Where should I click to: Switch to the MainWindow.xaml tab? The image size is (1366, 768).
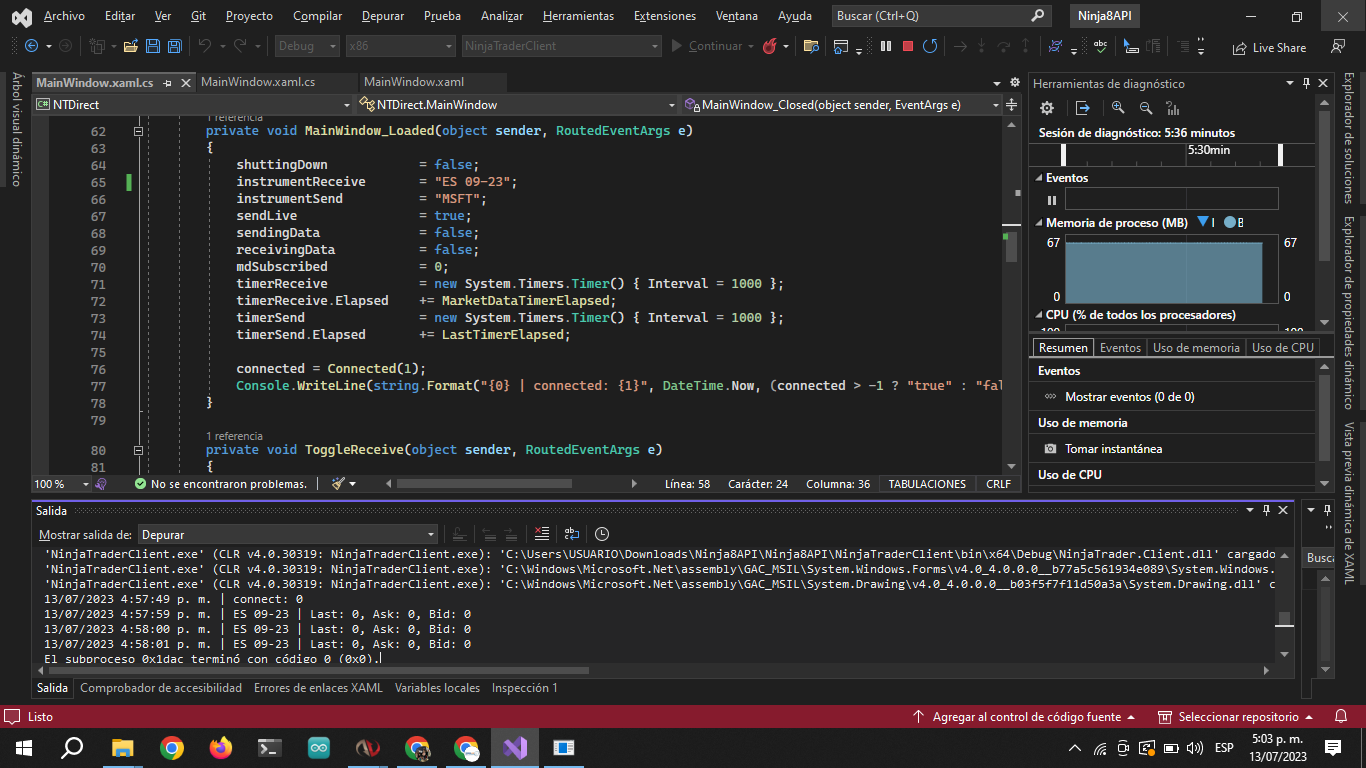point(413,82)
